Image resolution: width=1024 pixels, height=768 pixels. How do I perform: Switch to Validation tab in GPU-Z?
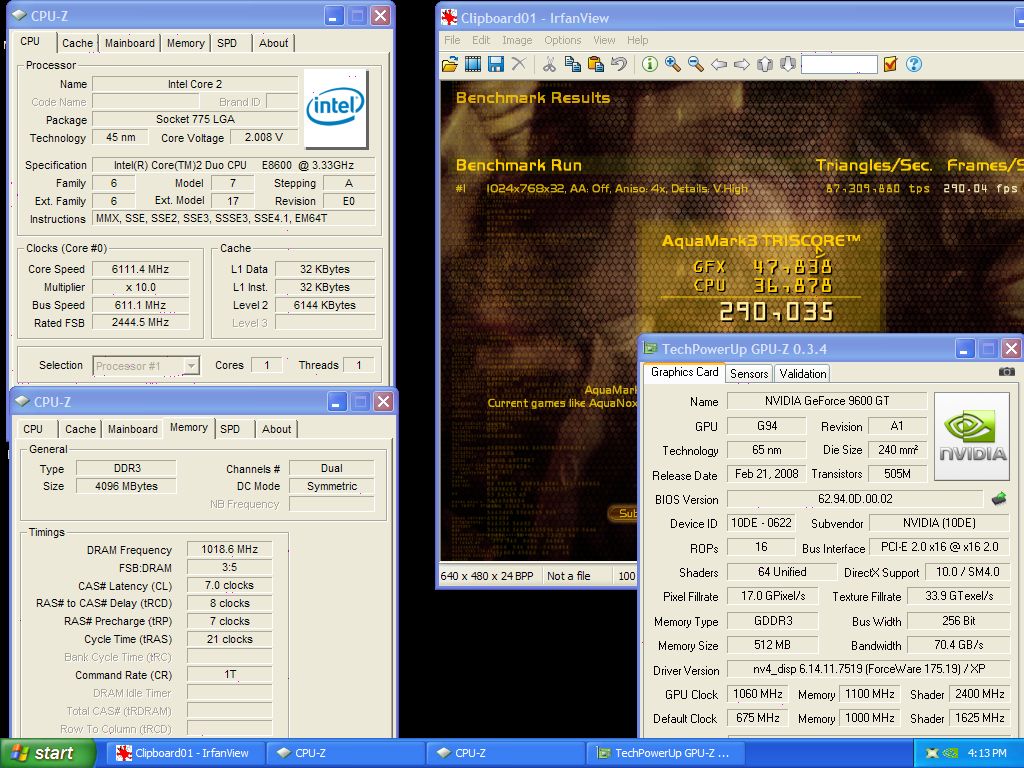[x=803, y=374]
